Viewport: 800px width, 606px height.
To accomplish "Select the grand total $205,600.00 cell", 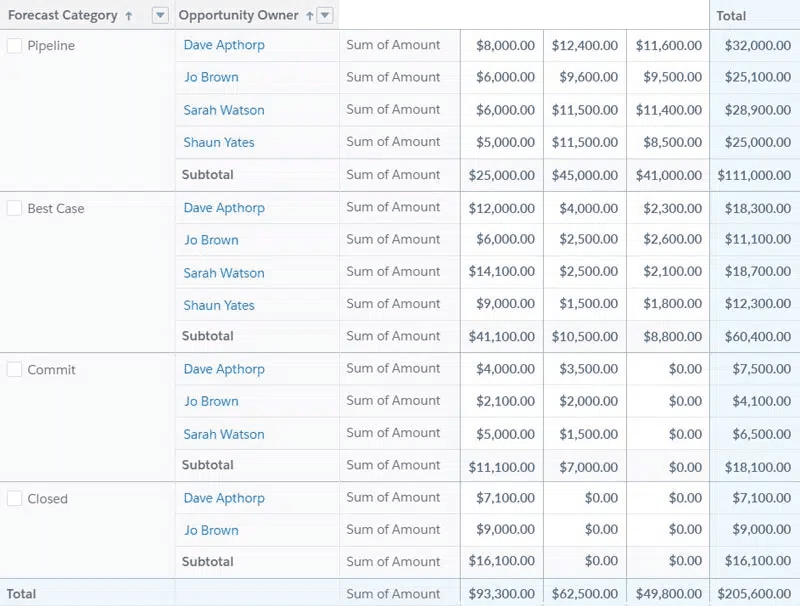I will pyautogui.click(x=754, y=593).
